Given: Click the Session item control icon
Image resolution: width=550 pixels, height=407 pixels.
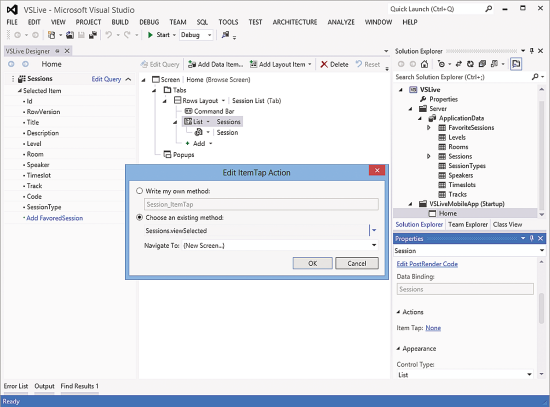Looking at the screenshot, I should tap(199, 132).
